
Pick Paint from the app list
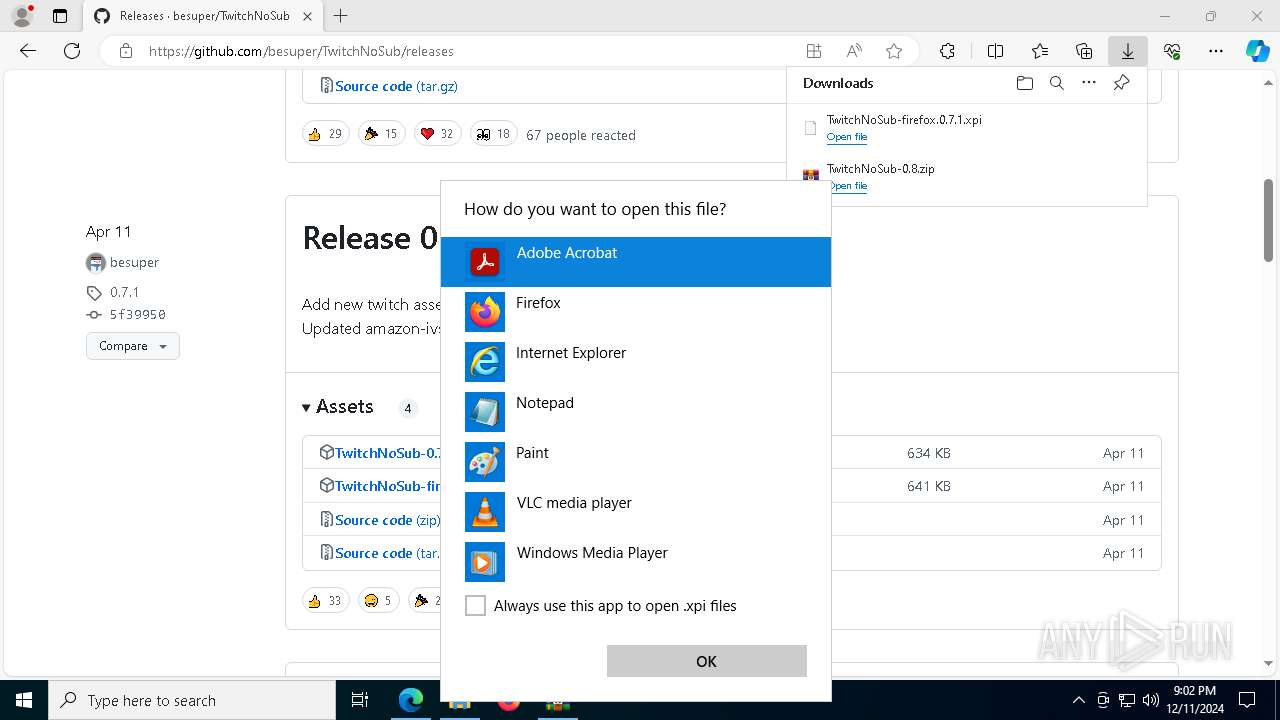coord(636,462)
